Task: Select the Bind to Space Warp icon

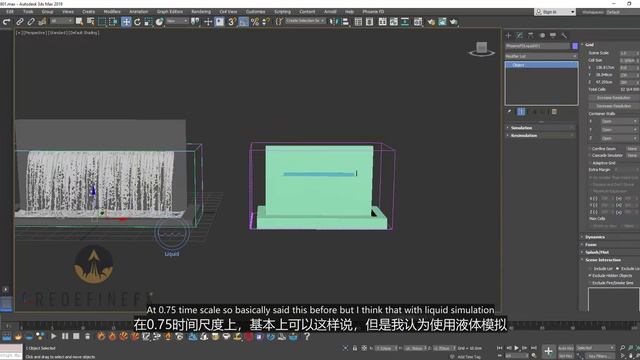Action: (x=42, y=22)
